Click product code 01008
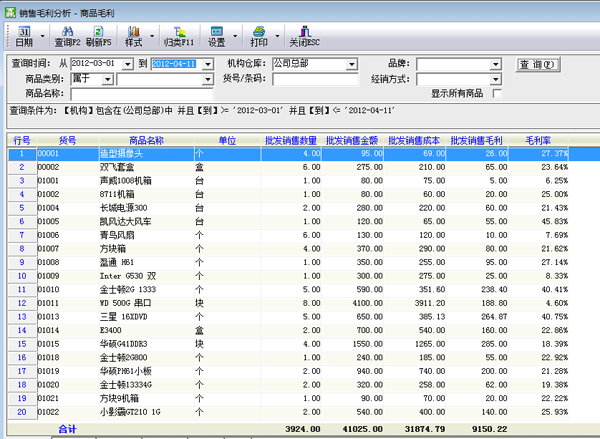600x439 pixels. tap(48, 262)
